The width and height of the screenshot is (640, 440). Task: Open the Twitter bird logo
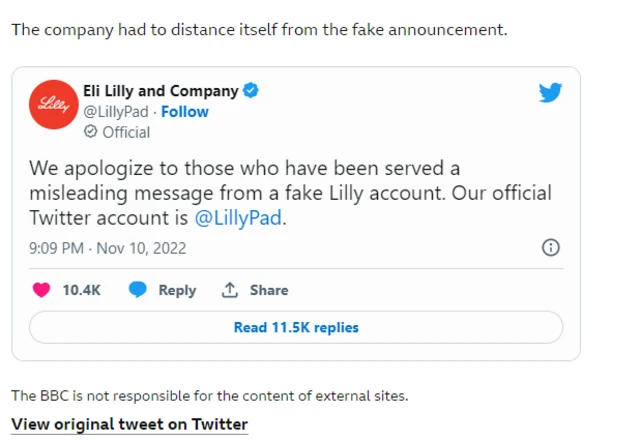(x=550, y=93)
